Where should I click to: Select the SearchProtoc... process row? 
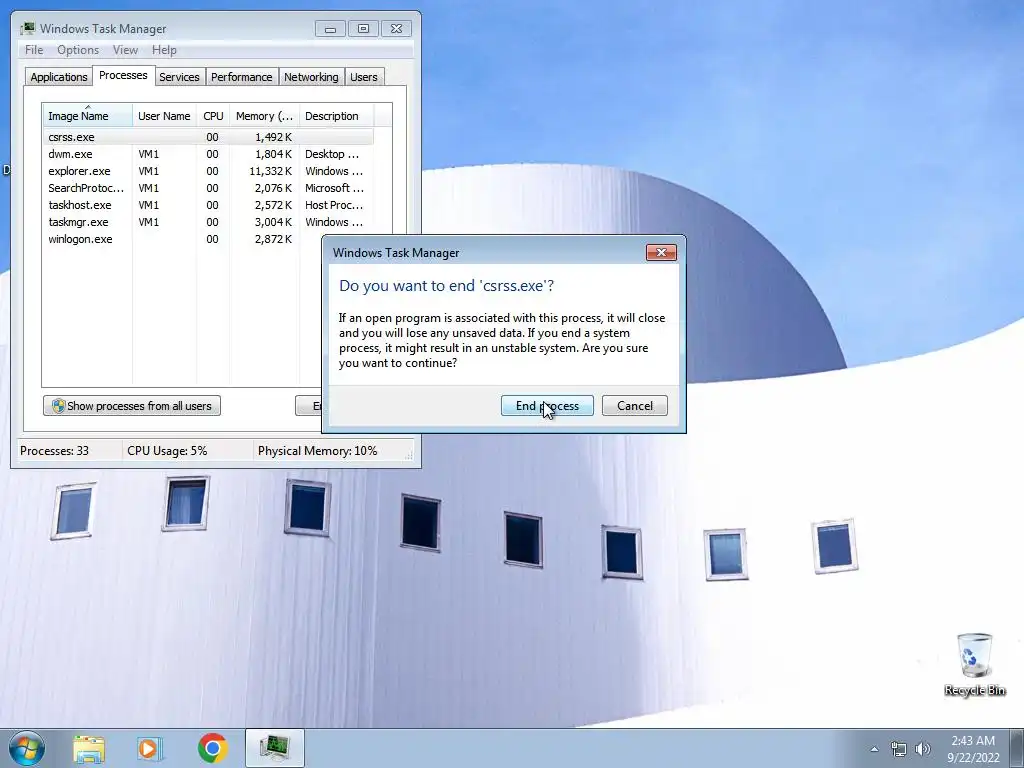pos(208,188)
